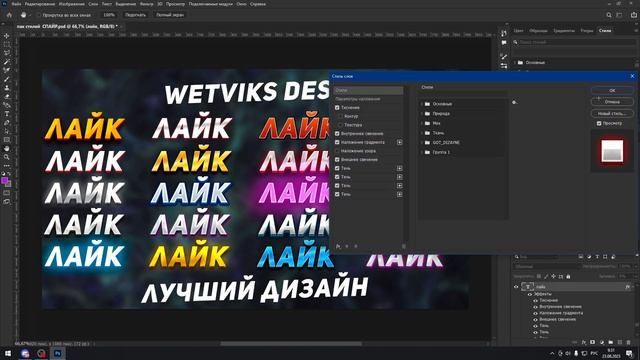Open the layer blend mode dropdown
Viewport: 640px width, 360px height.
546,267
